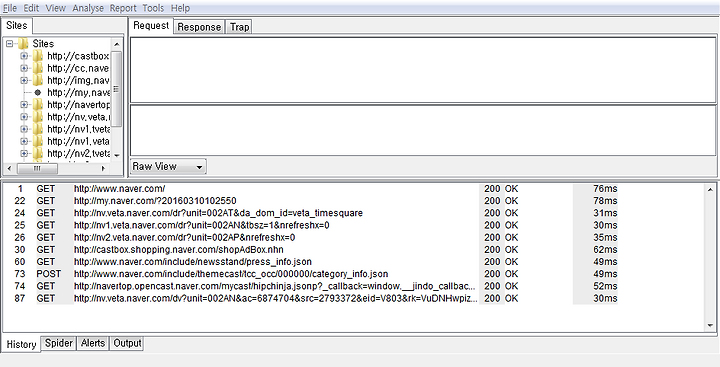This screenshot has height=367, width=720.
Task: Select the category_info.json request URL
Action: pos(231,274)
